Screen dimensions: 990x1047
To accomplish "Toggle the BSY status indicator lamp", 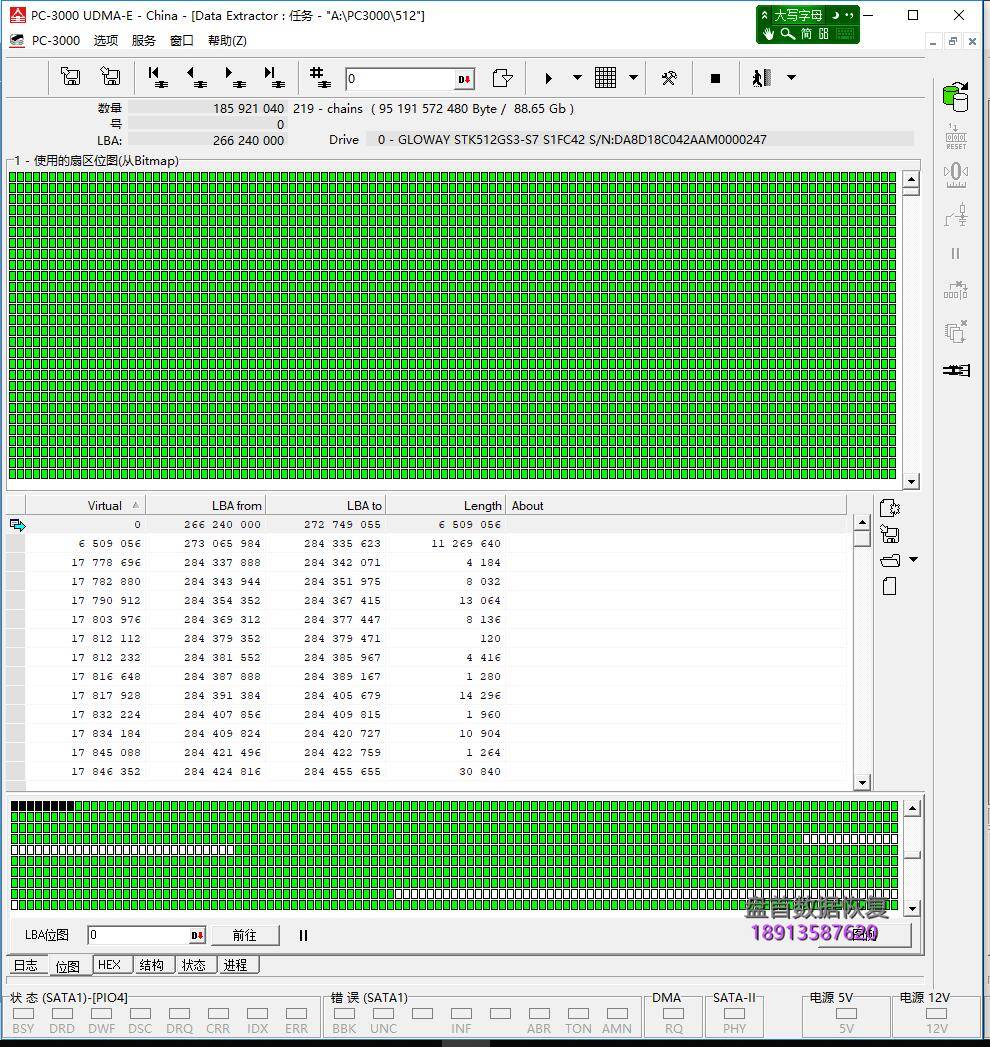I will 24,1012.
